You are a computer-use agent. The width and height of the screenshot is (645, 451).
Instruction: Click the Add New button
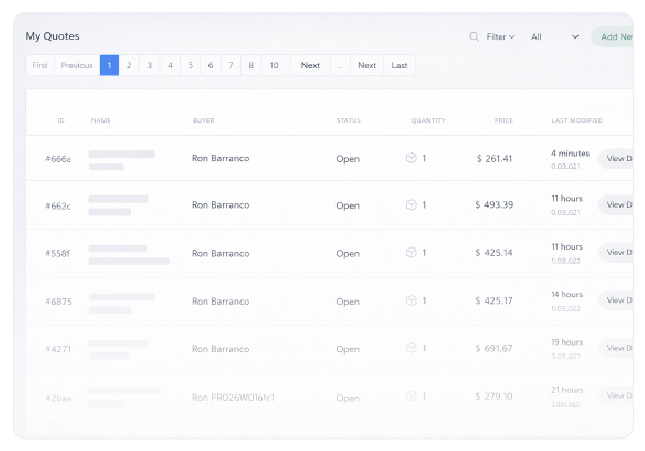[x=615, y=37]
